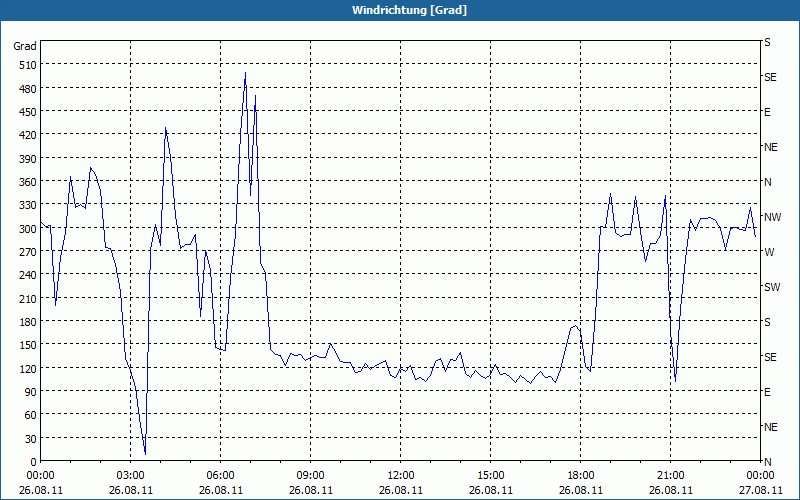
Task: Select the 240 value on the degree axis
Action: 28,275
